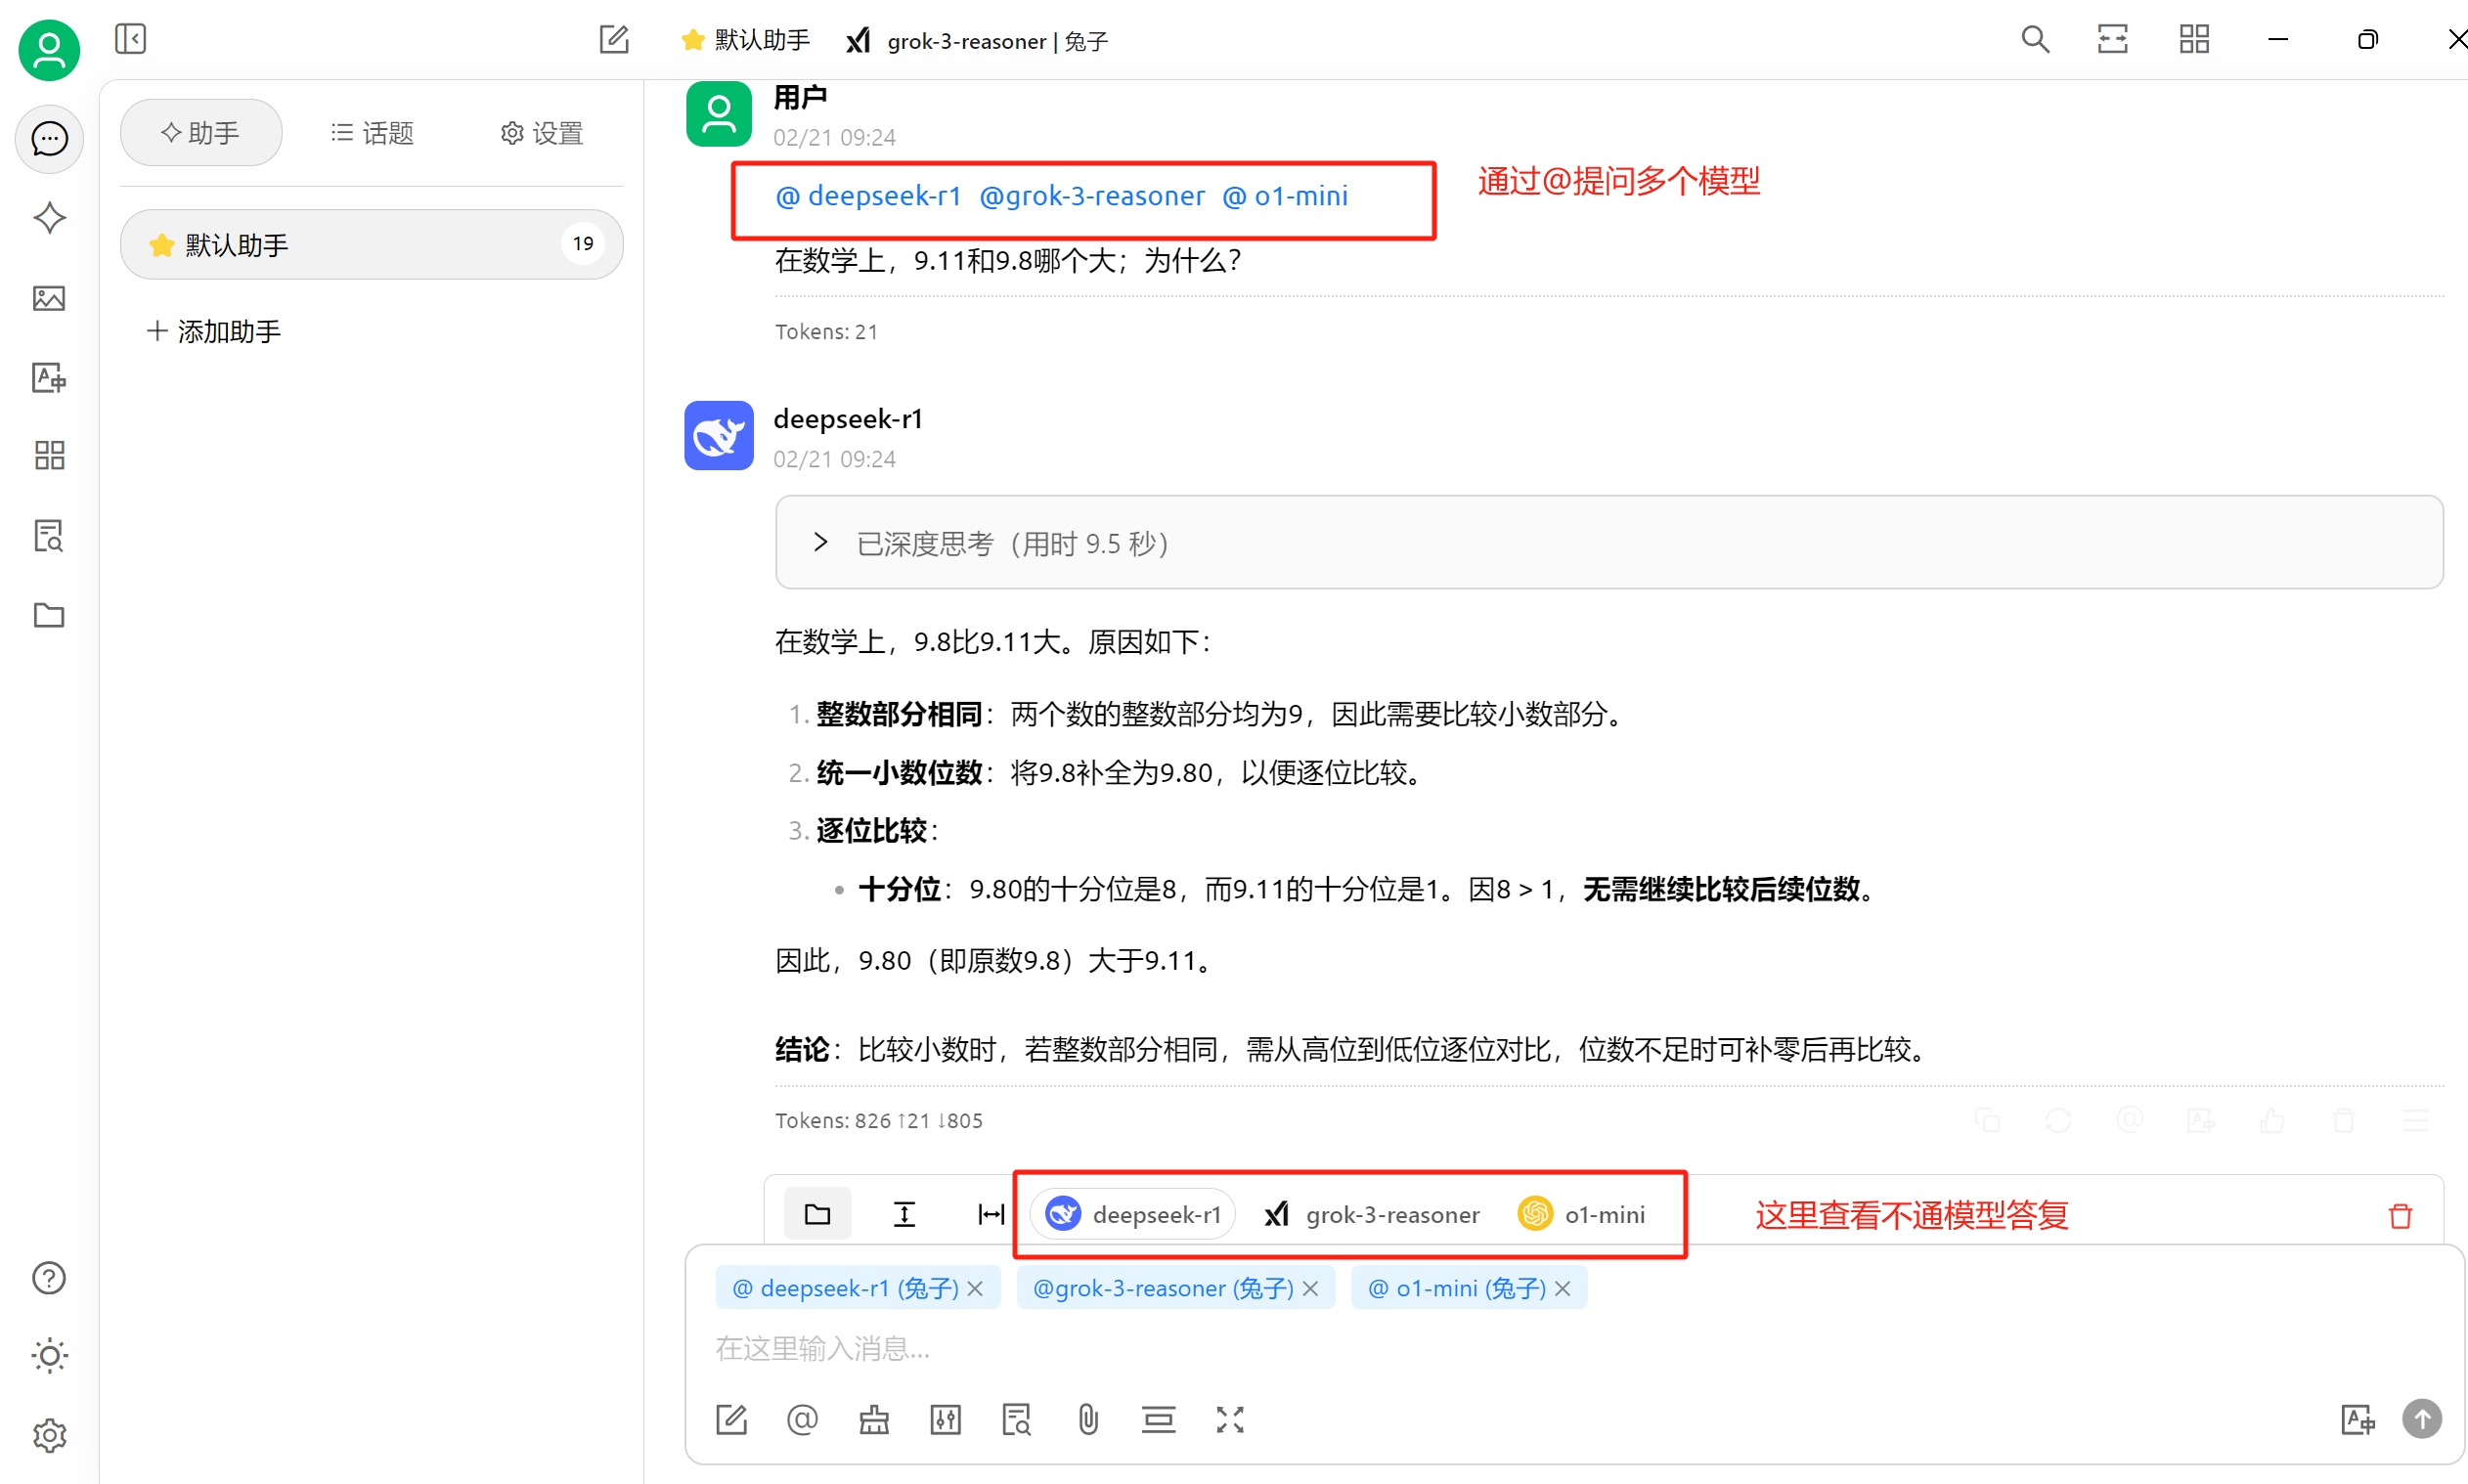The image size is (2468, 1484).
Task: Switch to the 设置 tab
Action: pos(541,133)
